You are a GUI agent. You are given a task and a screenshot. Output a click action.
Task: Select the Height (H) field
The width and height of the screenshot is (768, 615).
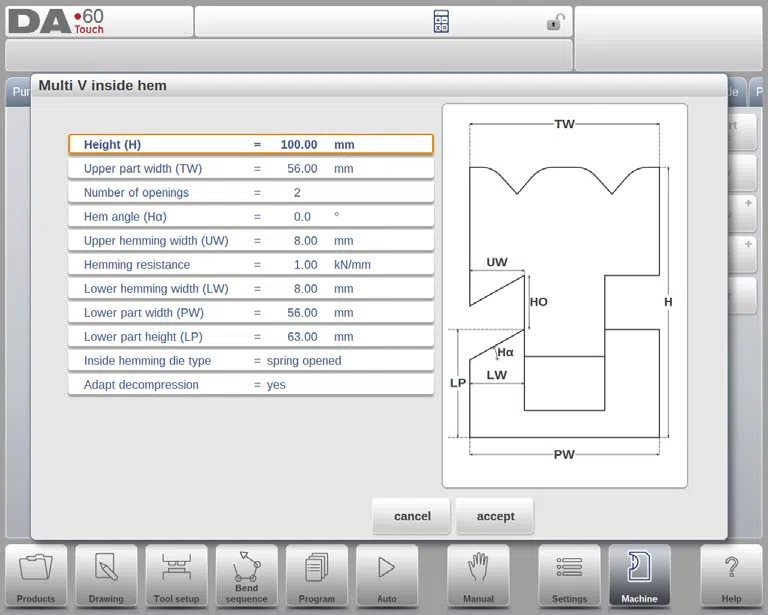click(251, 144)
